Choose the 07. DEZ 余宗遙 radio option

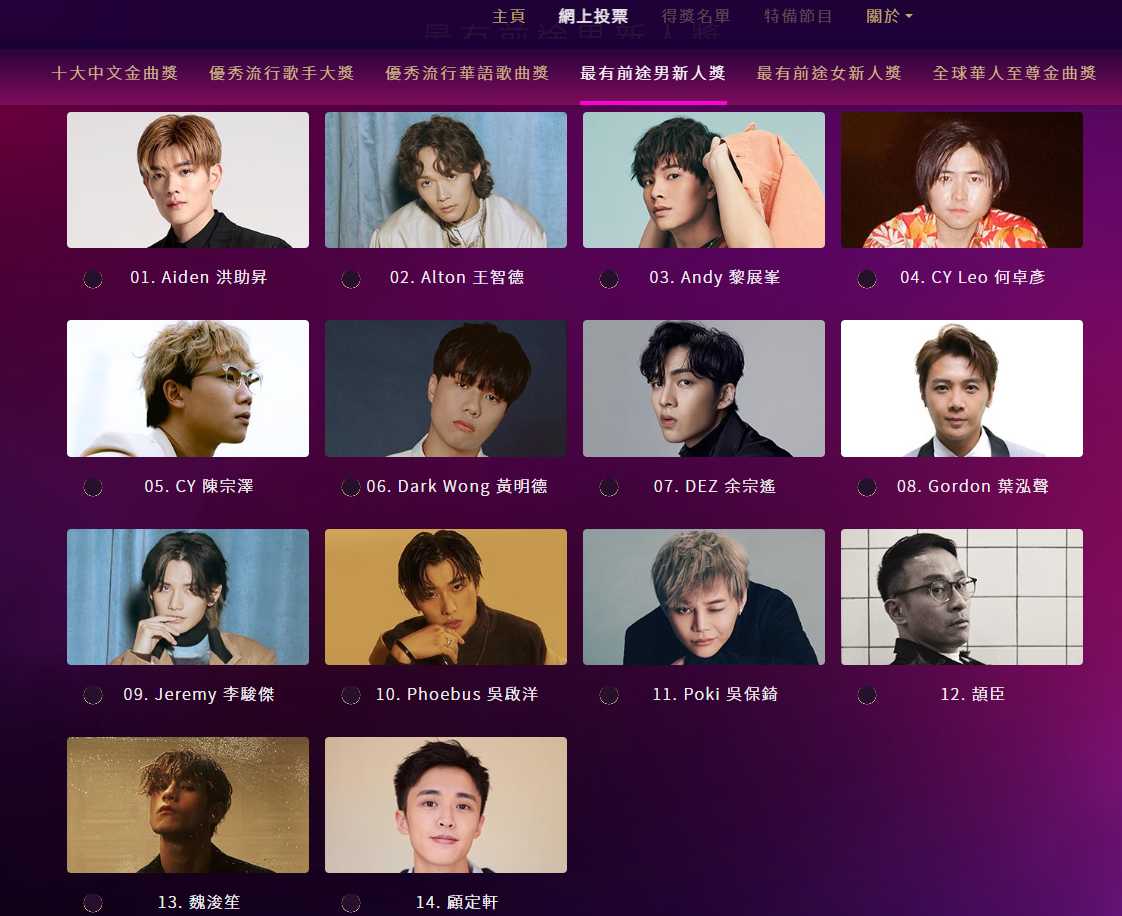coord(609,487)
